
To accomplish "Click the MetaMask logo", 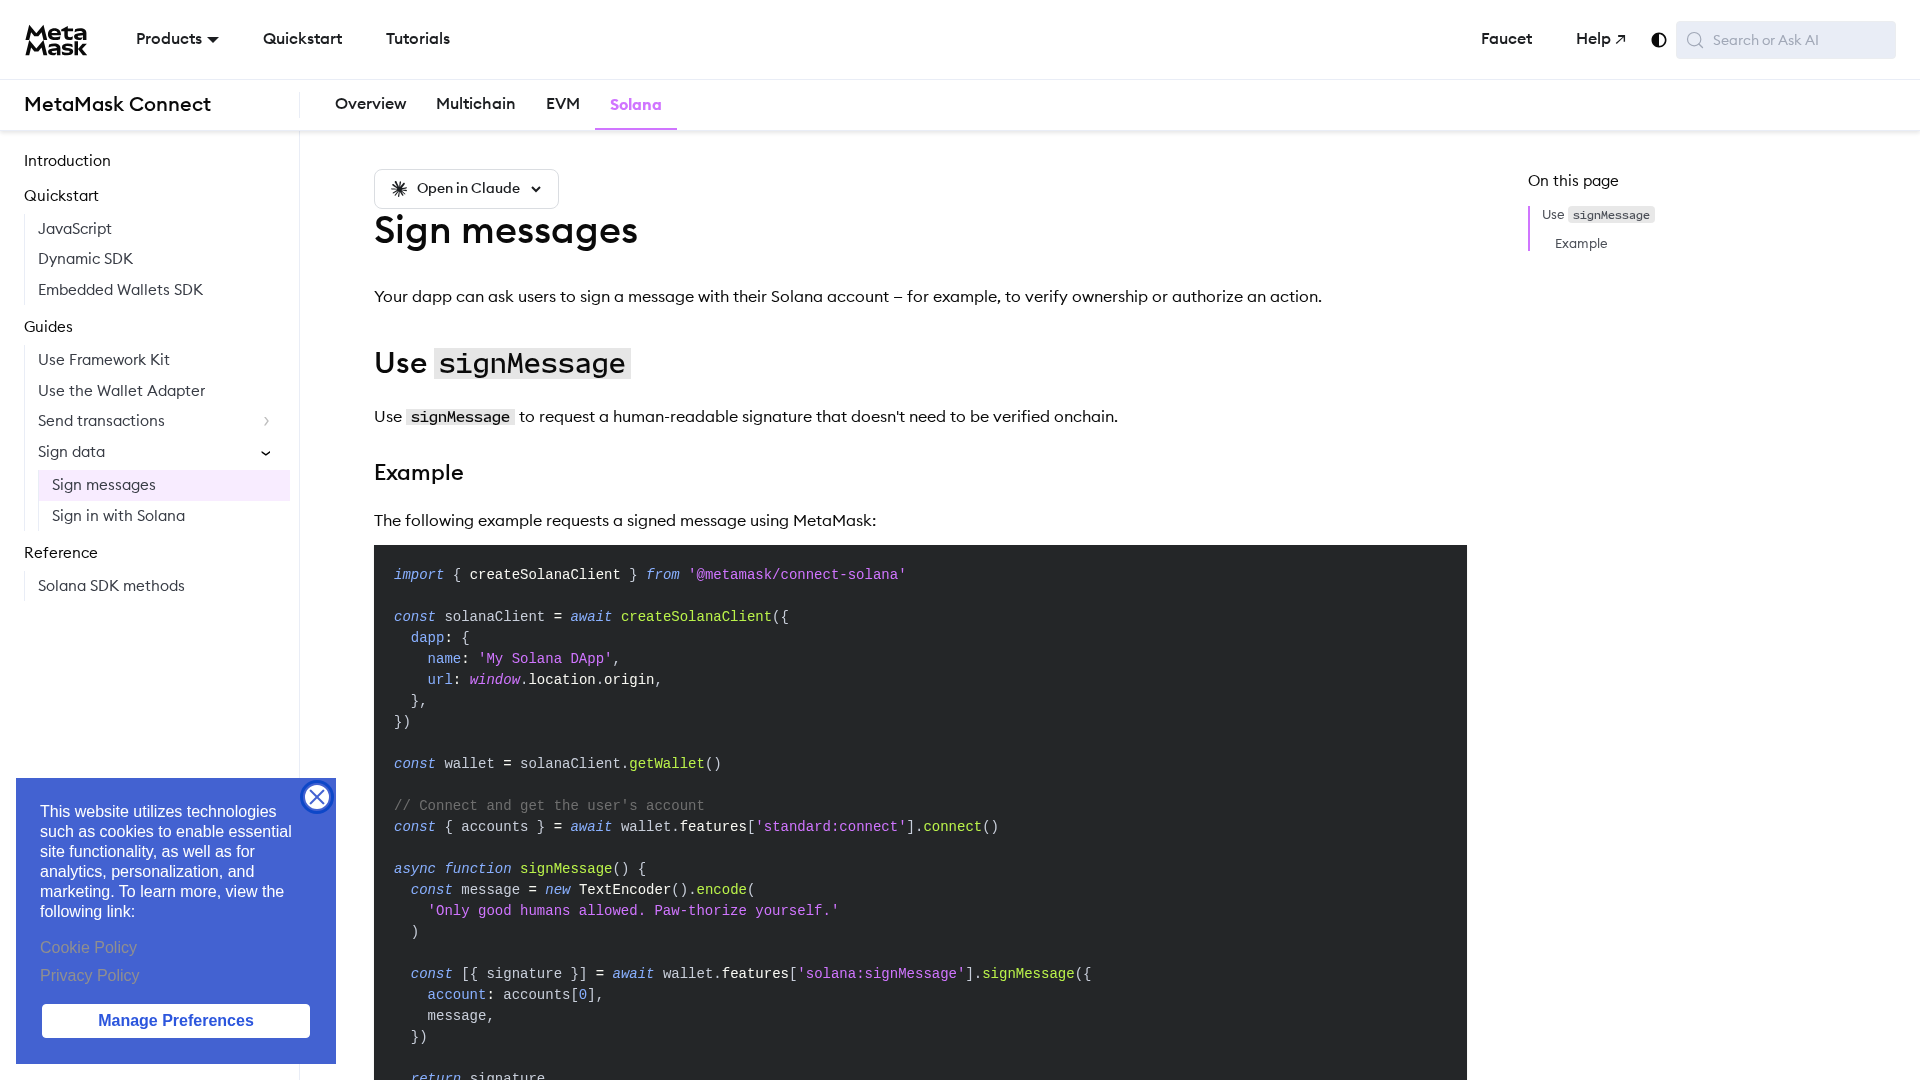I will pos(56,40).
